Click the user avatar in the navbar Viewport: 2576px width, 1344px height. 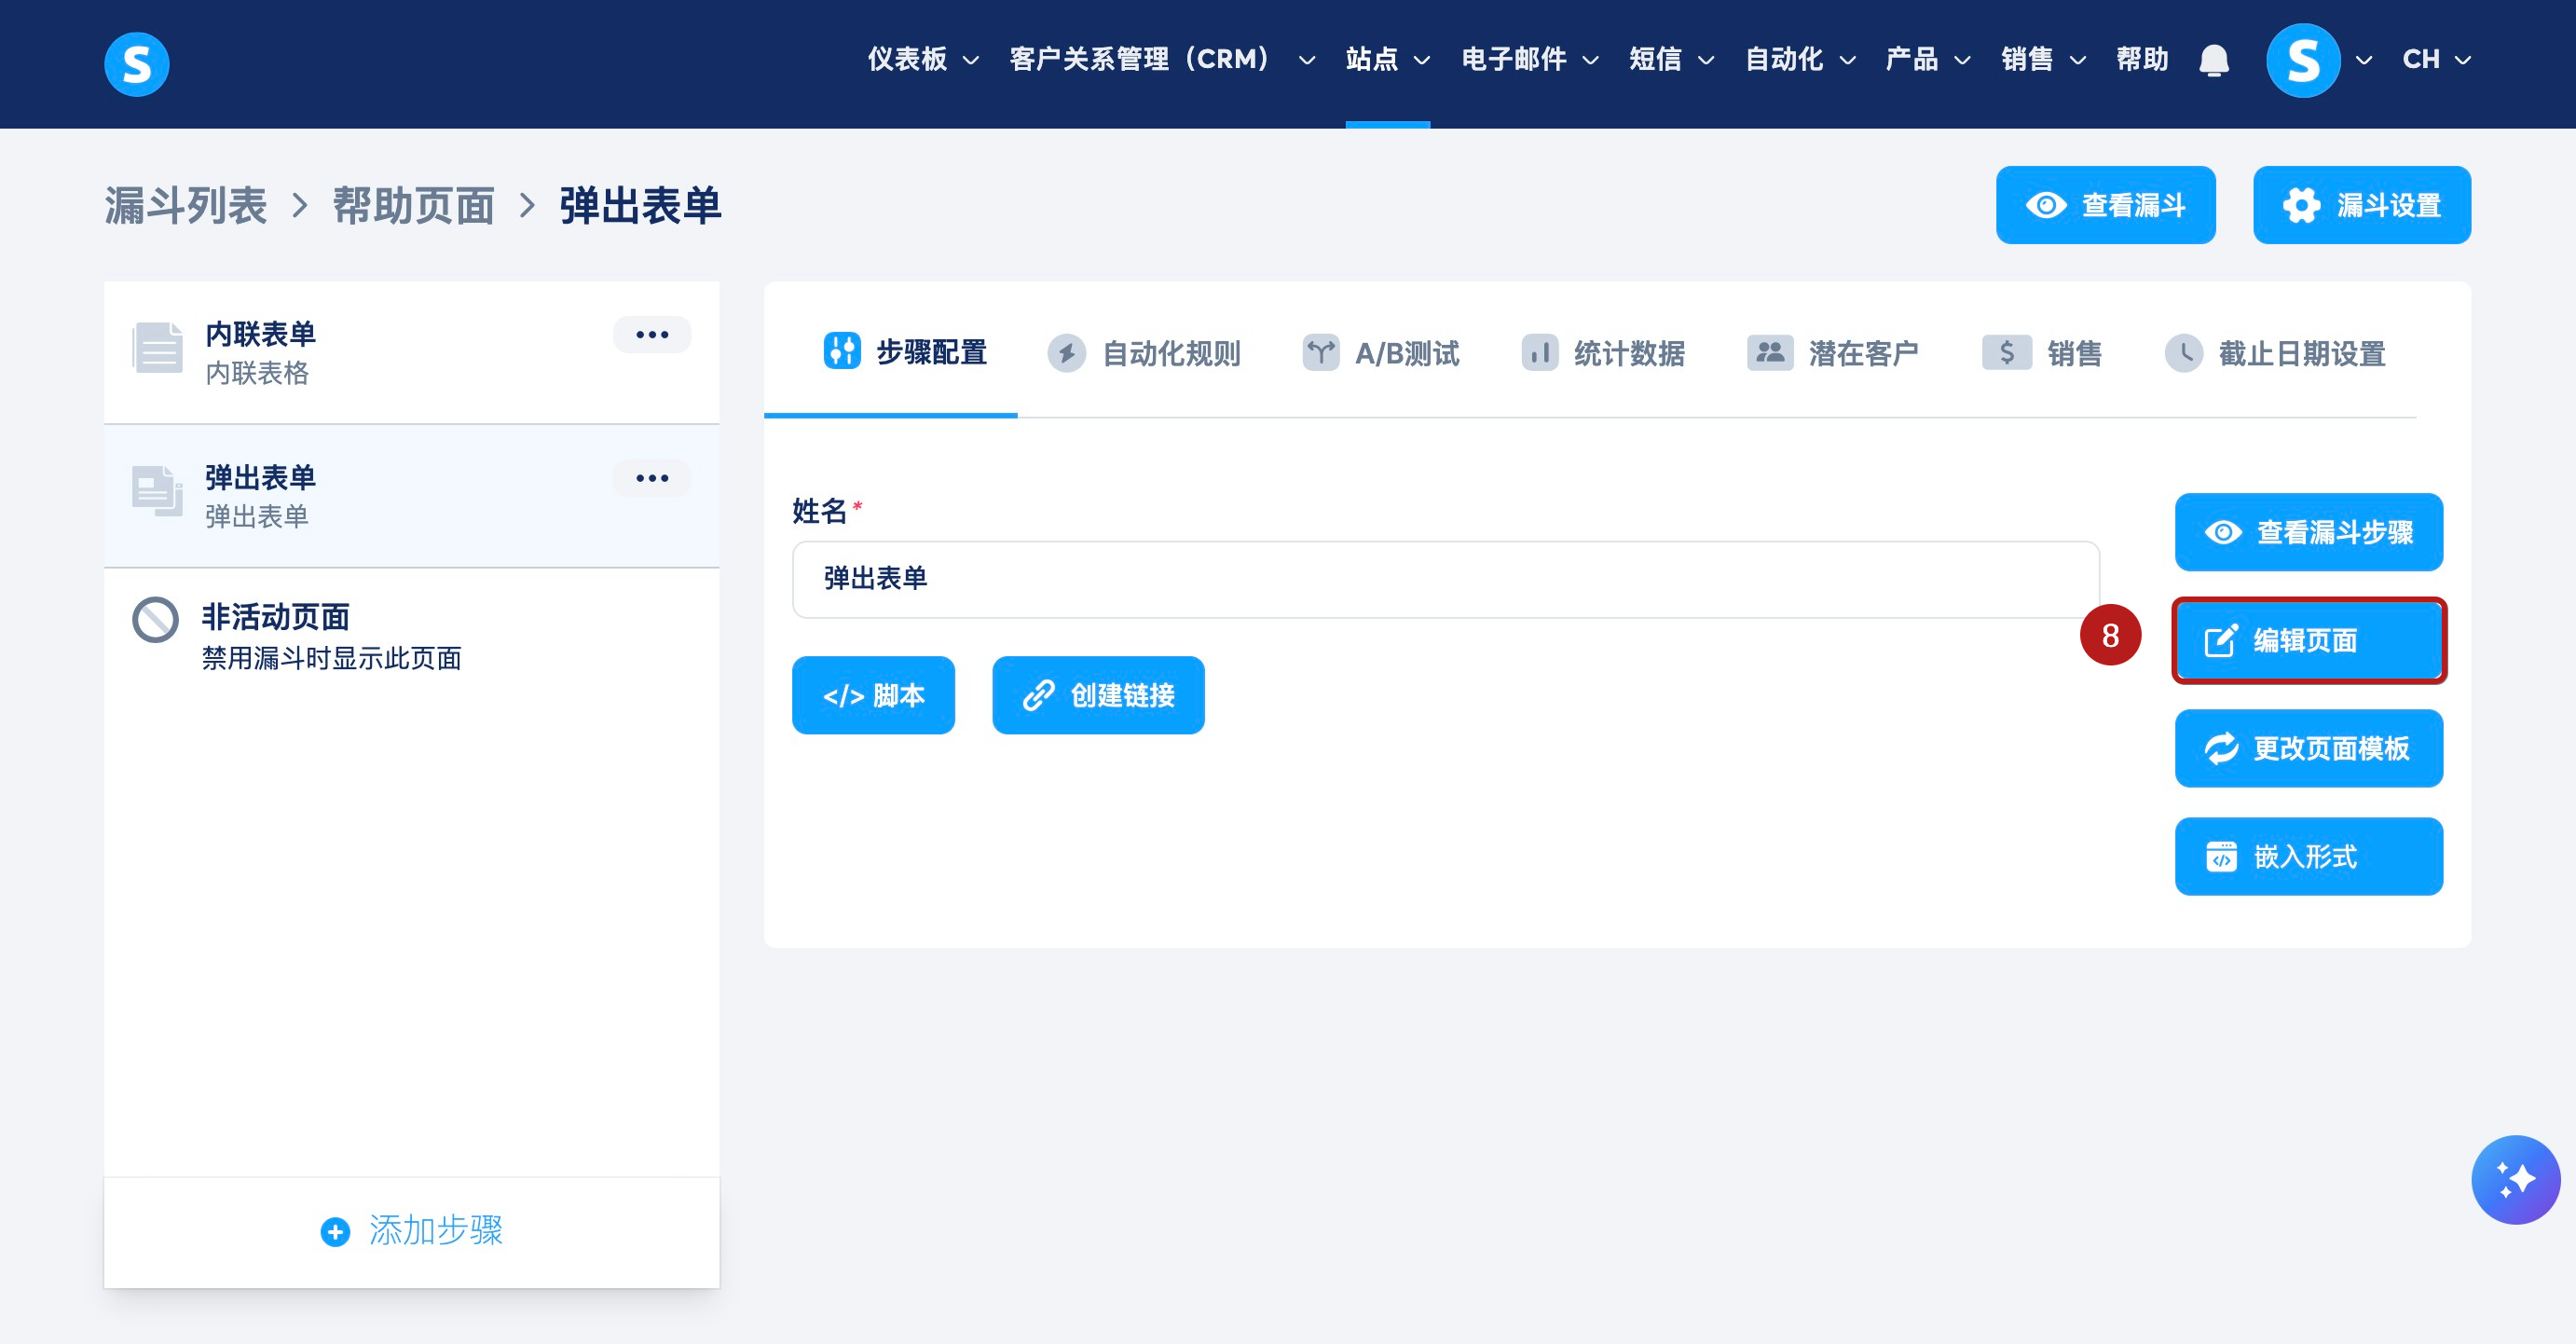click(x=2302, y=61)
